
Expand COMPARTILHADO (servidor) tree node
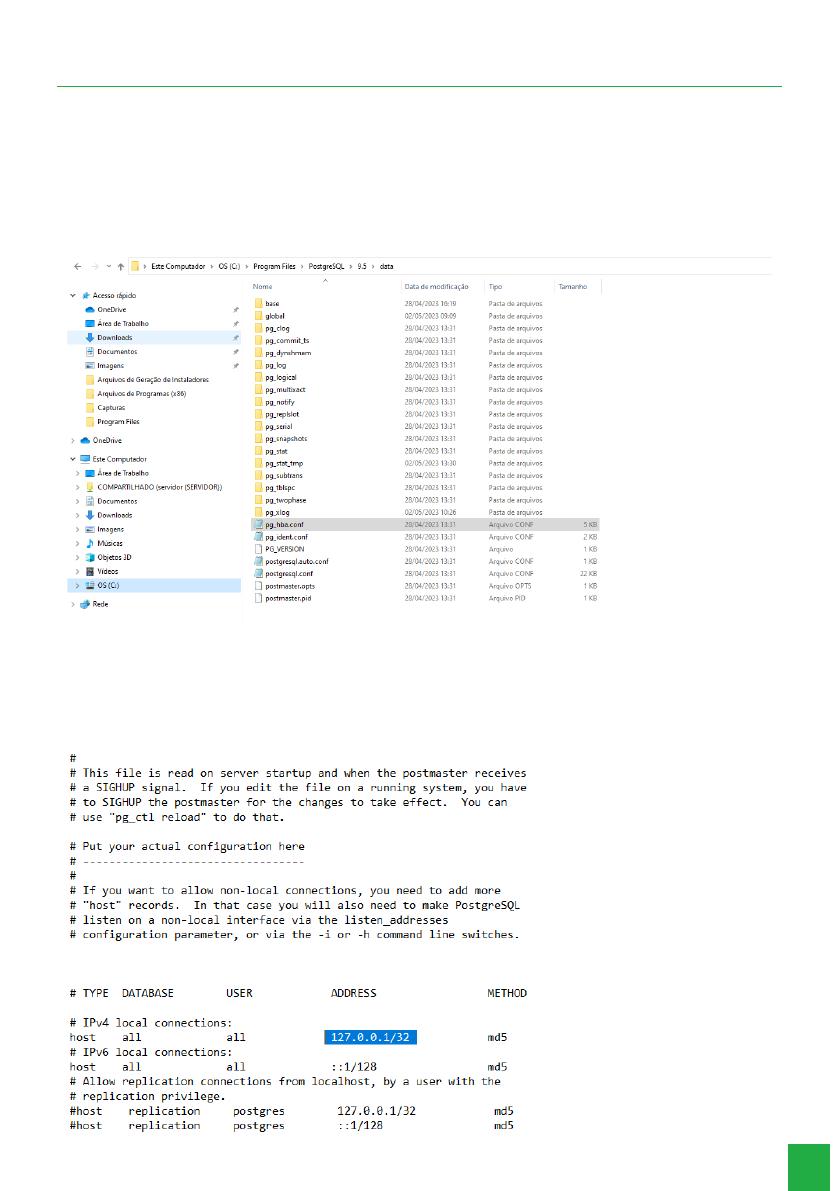[x=77, y=486]
